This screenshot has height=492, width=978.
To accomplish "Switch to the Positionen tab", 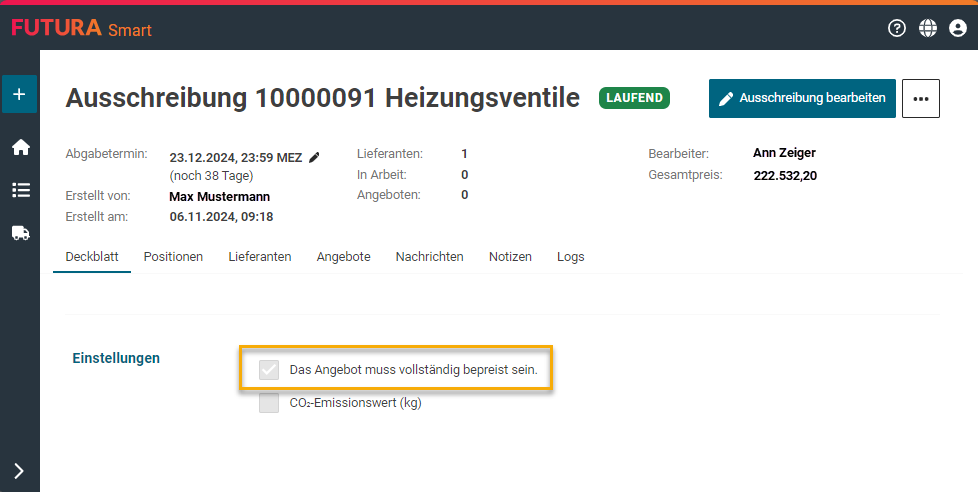I will click(x=173, y=257).
